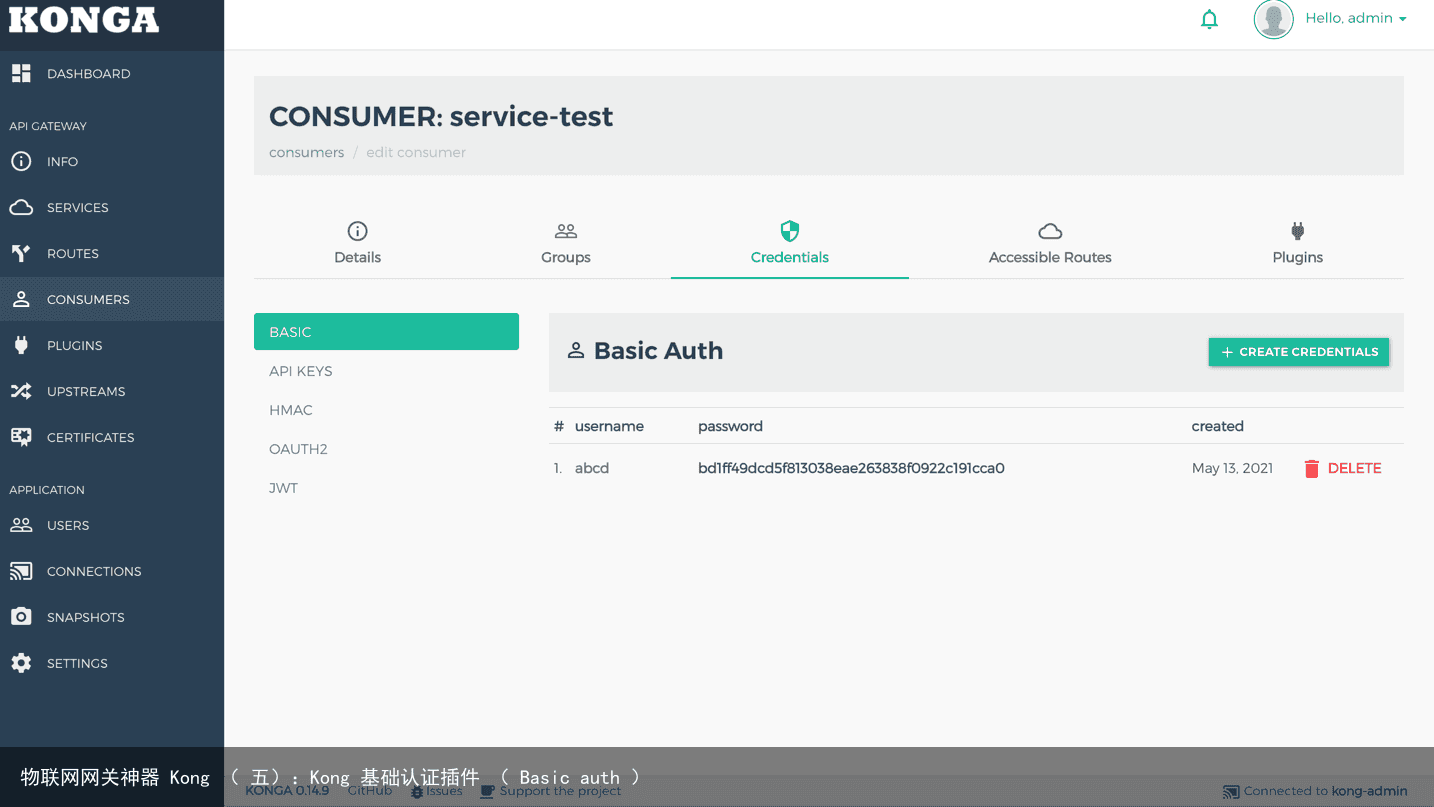Viewport: 1434px width, 807px height.
Task: Click the Issues footer link
Action: coord(437,791)
